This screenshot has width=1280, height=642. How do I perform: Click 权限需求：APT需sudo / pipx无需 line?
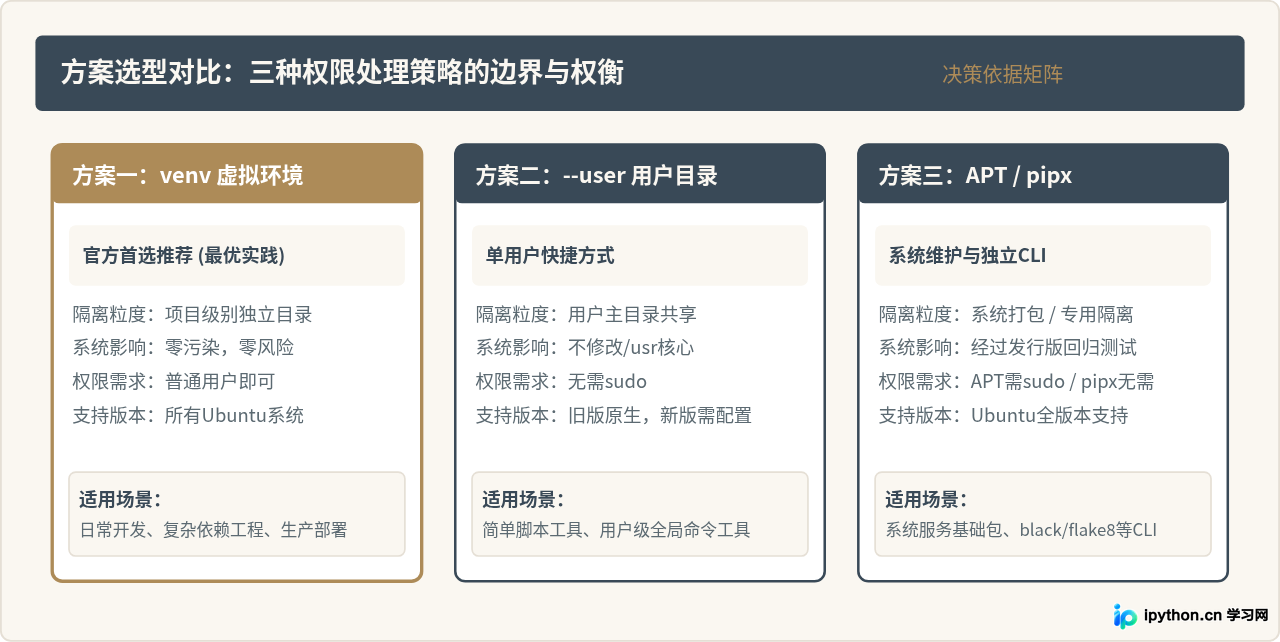tap(1016, 381)
